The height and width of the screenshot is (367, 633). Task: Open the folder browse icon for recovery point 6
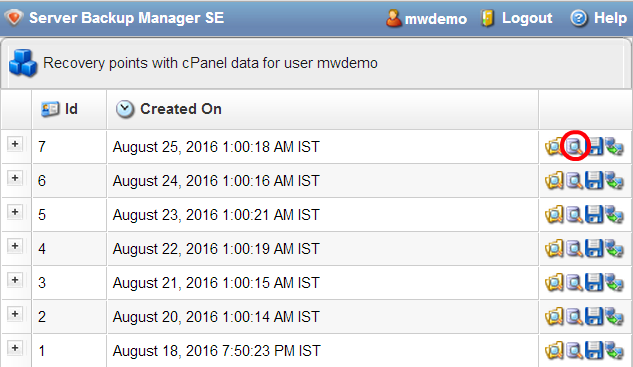click(554, 180)
